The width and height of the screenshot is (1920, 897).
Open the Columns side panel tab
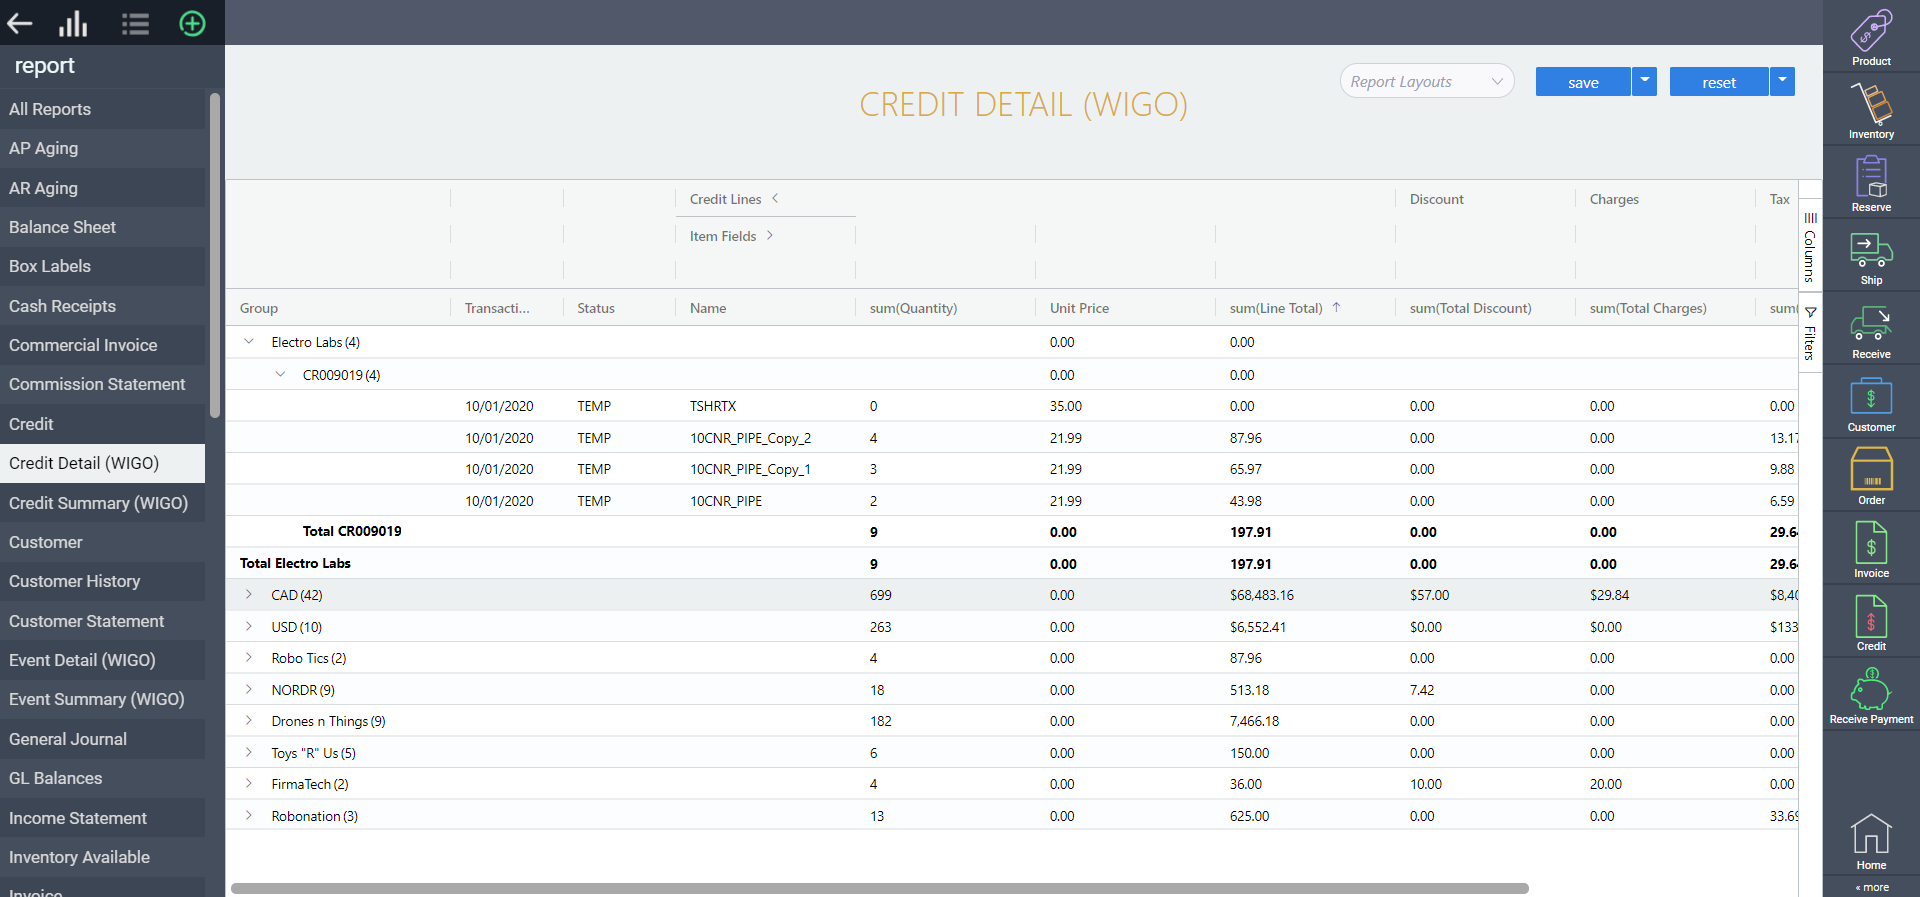click(x=1810, y=246)
